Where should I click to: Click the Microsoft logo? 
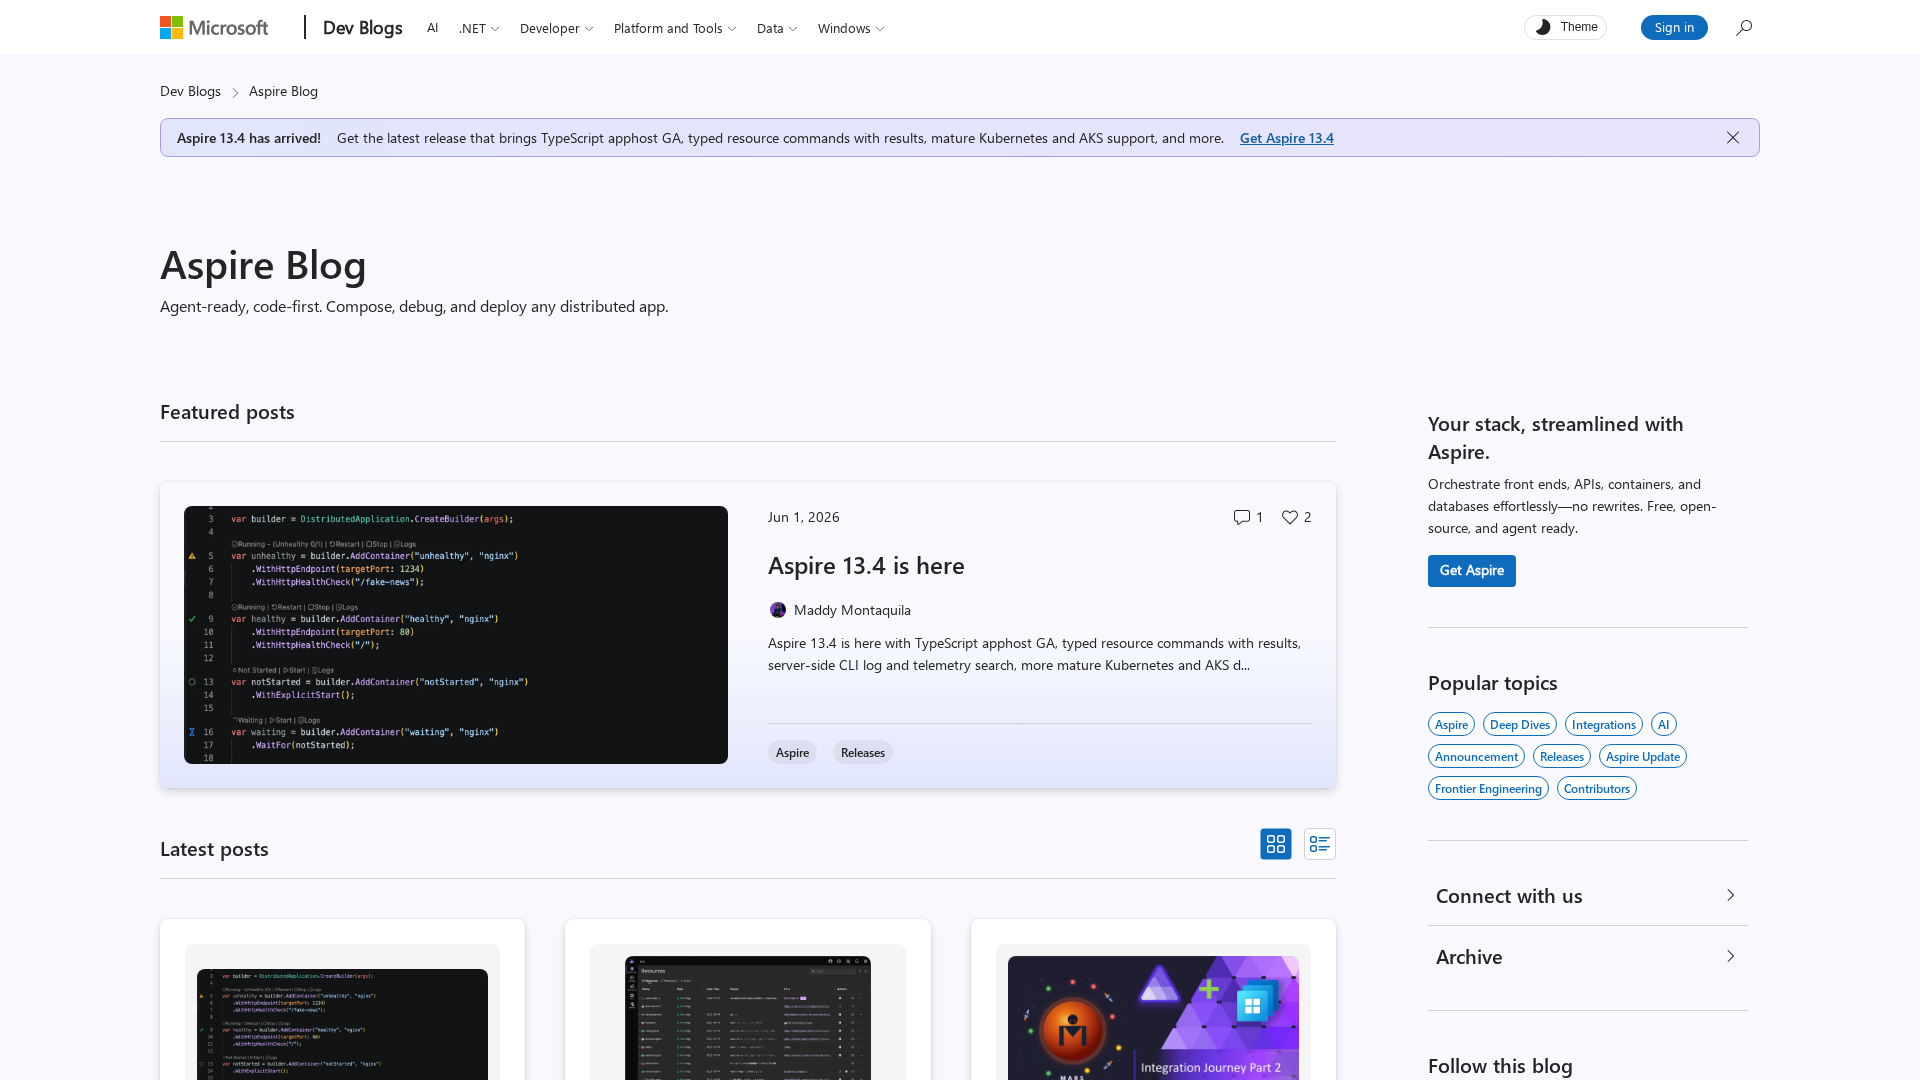point(214,28)
